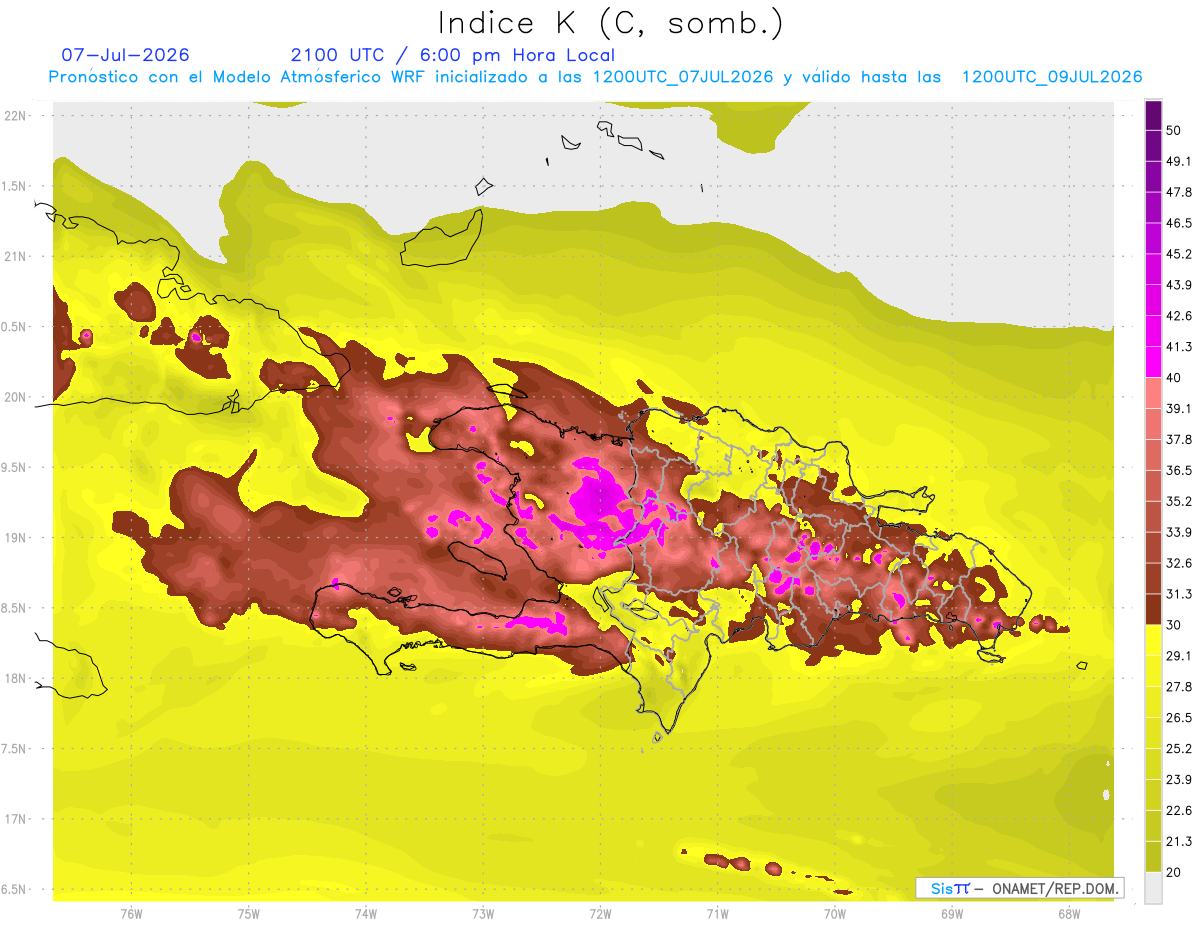Click the longitude label '72W'
This screenshot has width=1200, height=927.
600,913
